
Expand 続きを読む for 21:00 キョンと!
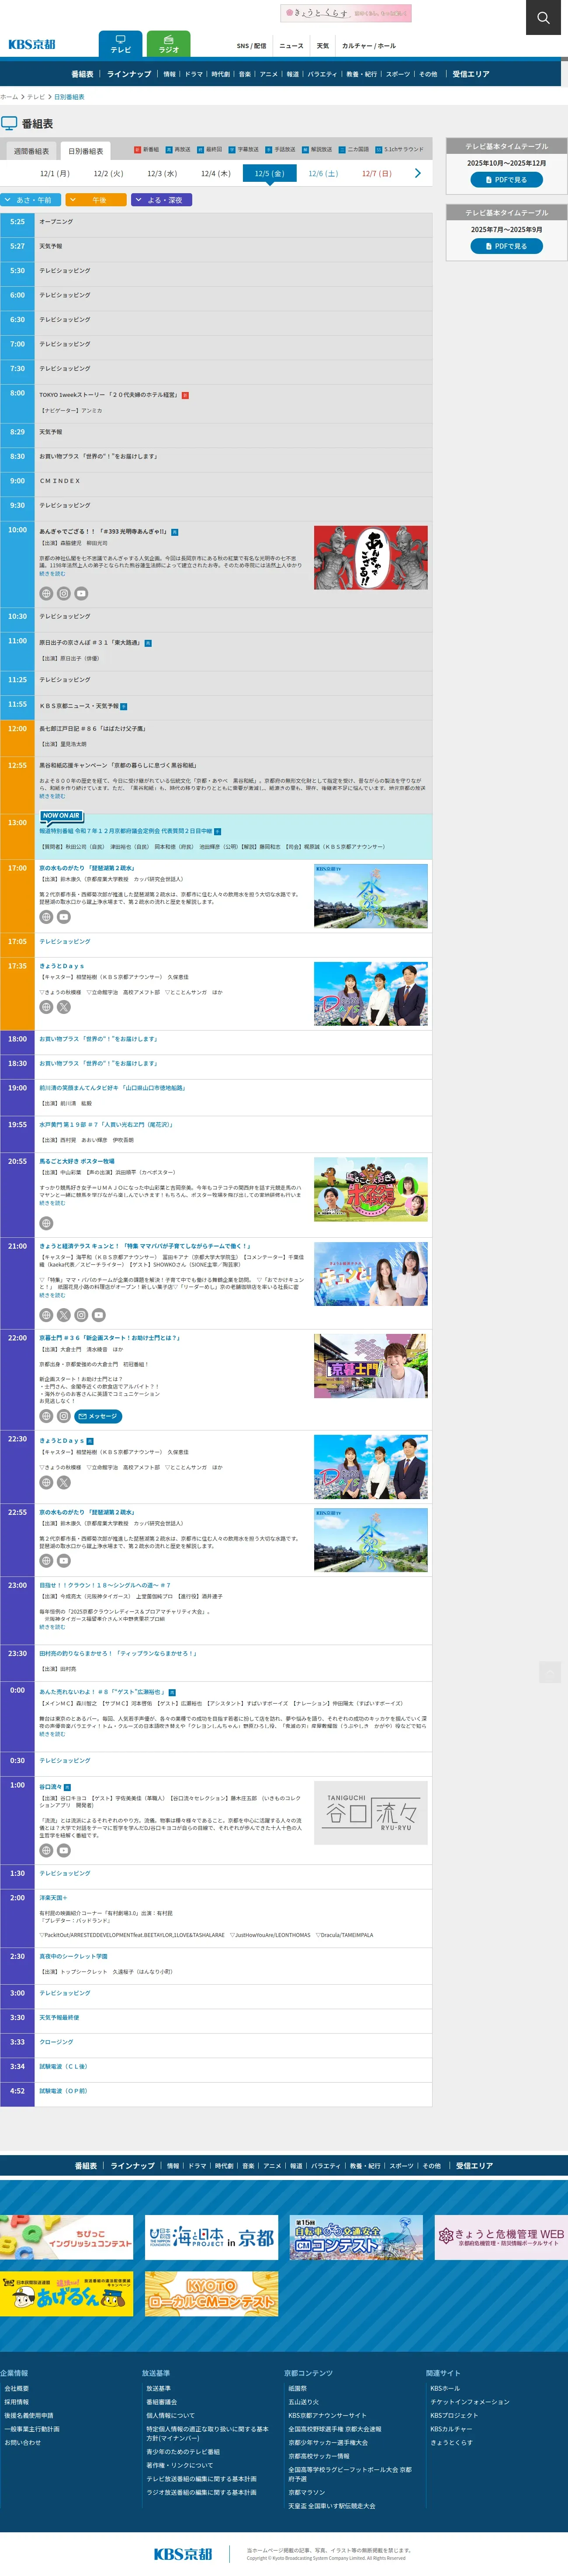(52, 1295)
